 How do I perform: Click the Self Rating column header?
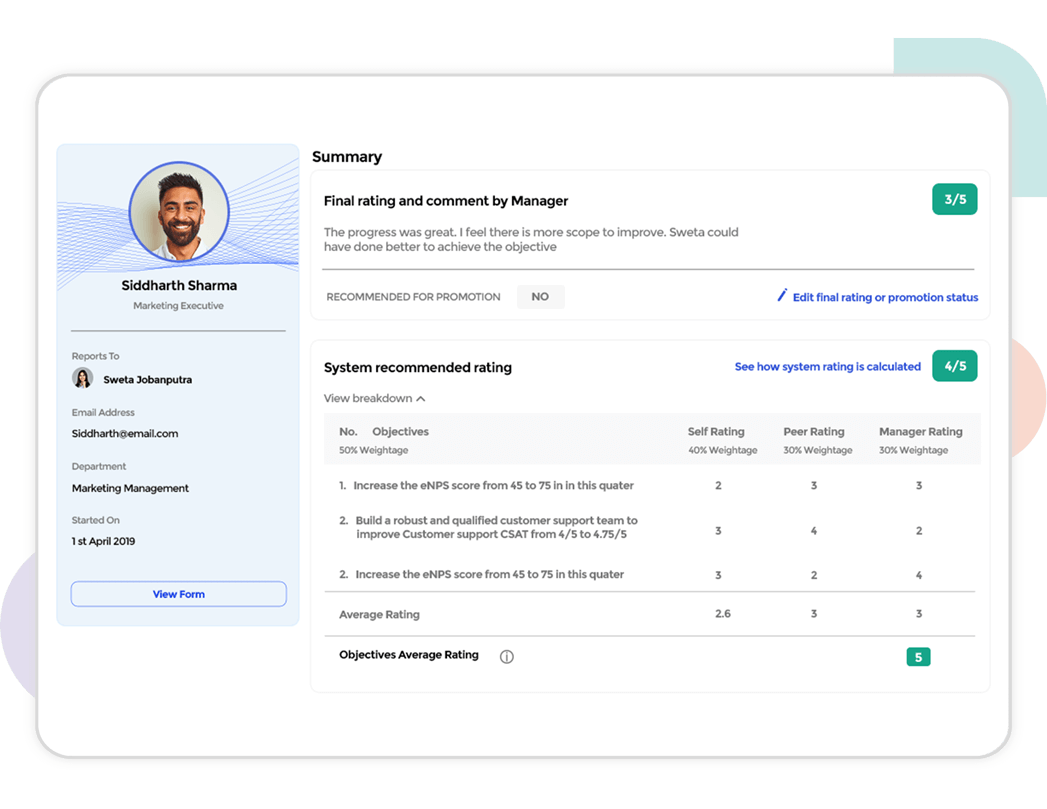(716, 431)
